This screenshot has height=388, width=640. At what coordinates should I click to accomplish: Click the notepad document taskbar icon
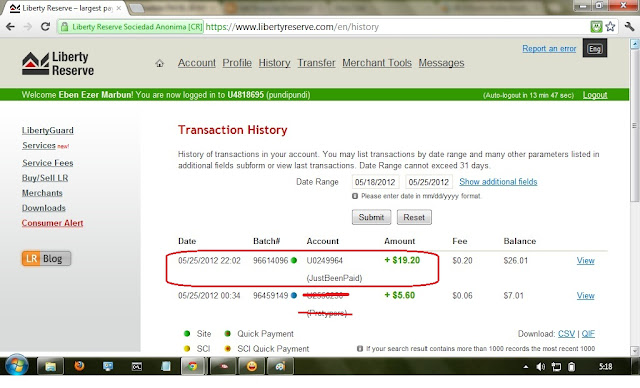[166, 366]
